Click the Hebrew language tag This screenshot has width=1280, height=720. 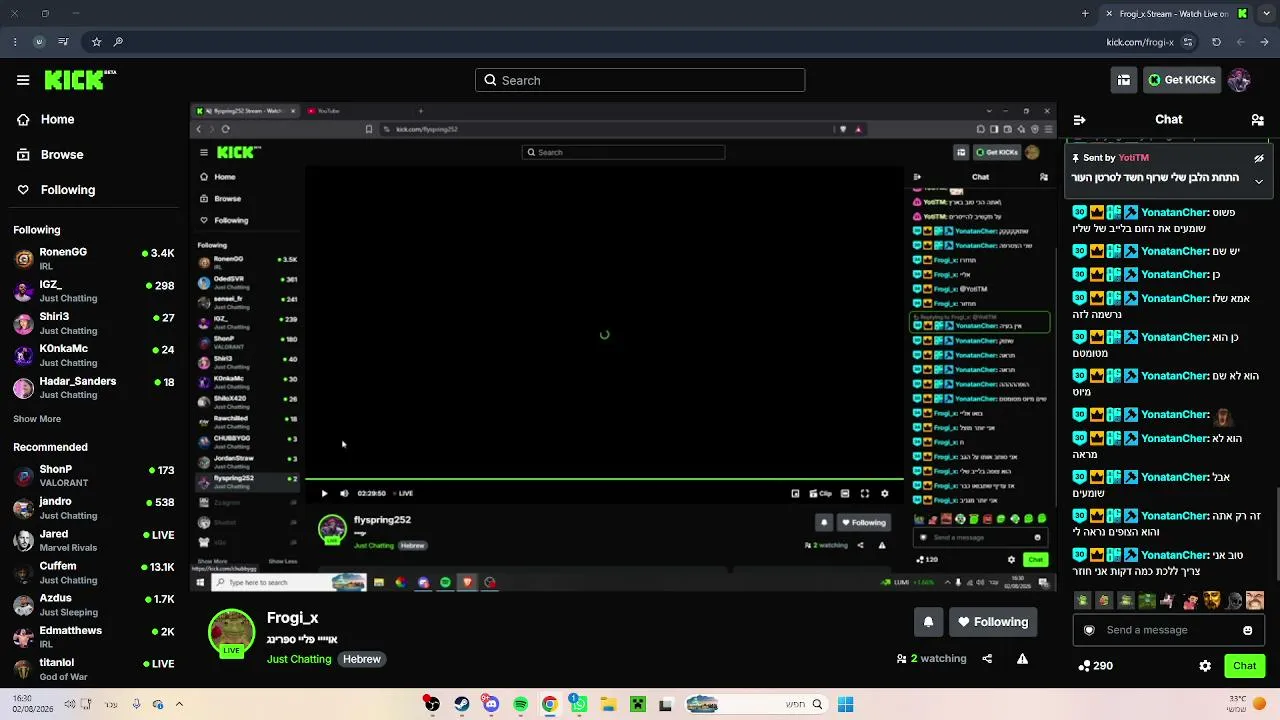(x=362, y=660)
